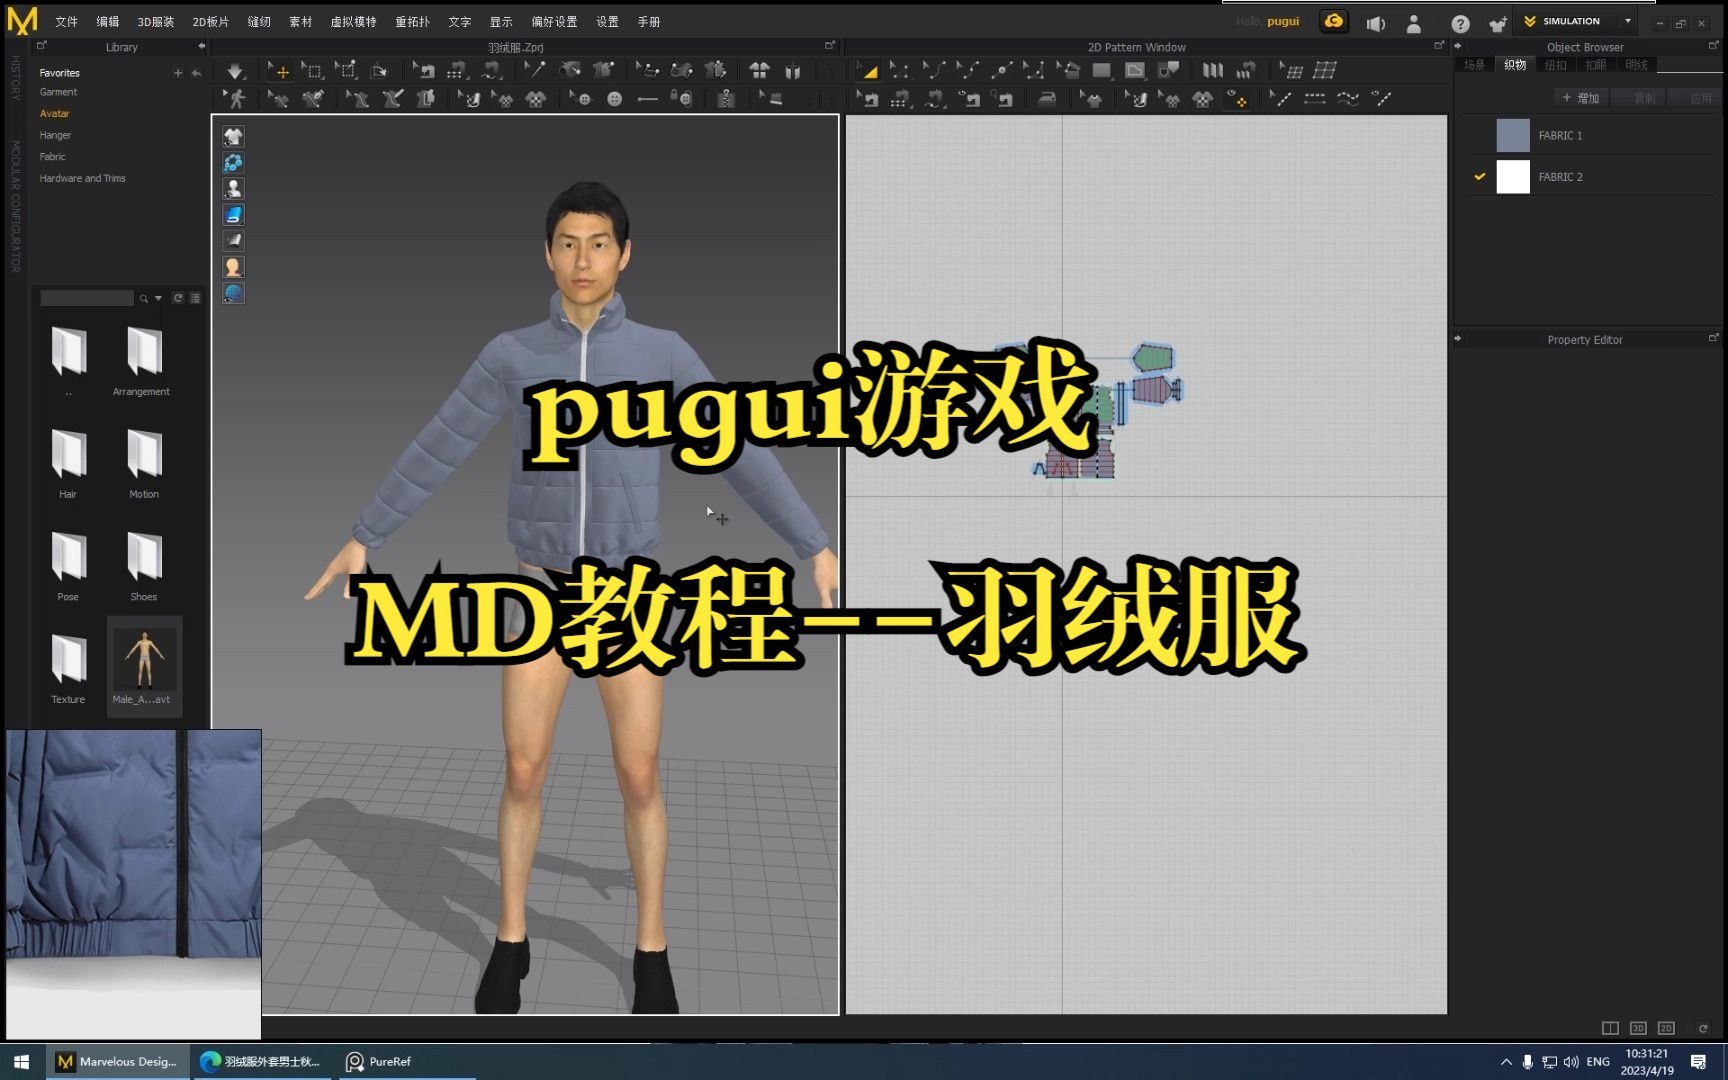
Task: Select the Select/Move tool with yellow cross
Action: [x=279, y=71]
